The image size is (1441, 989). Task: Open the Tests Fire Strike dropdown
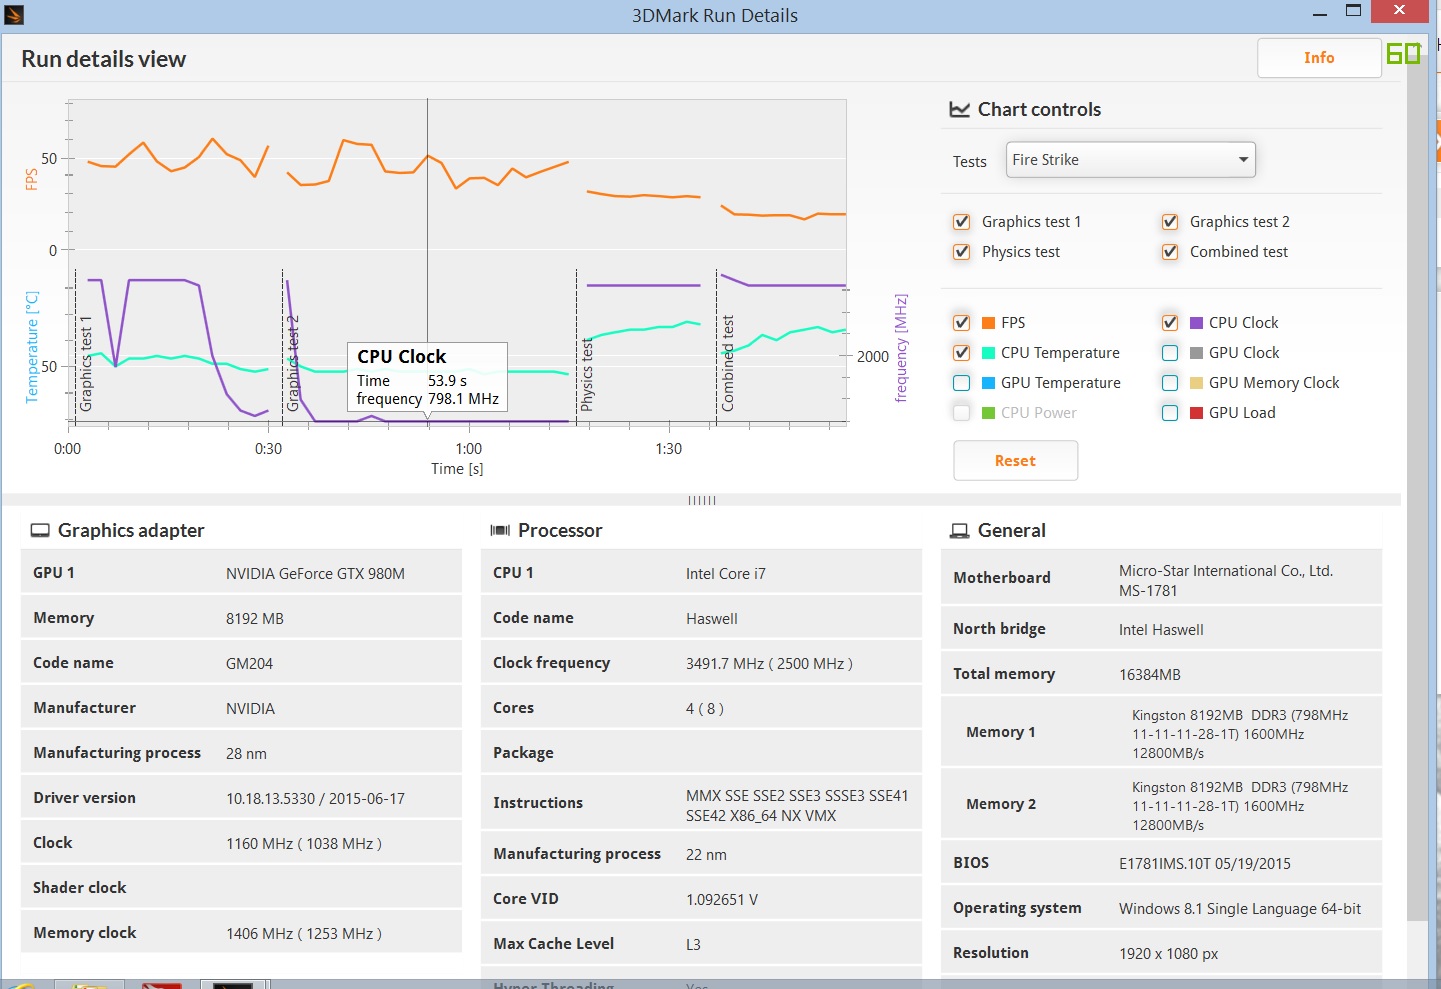pyautogui.click(x=1130, y=160)
